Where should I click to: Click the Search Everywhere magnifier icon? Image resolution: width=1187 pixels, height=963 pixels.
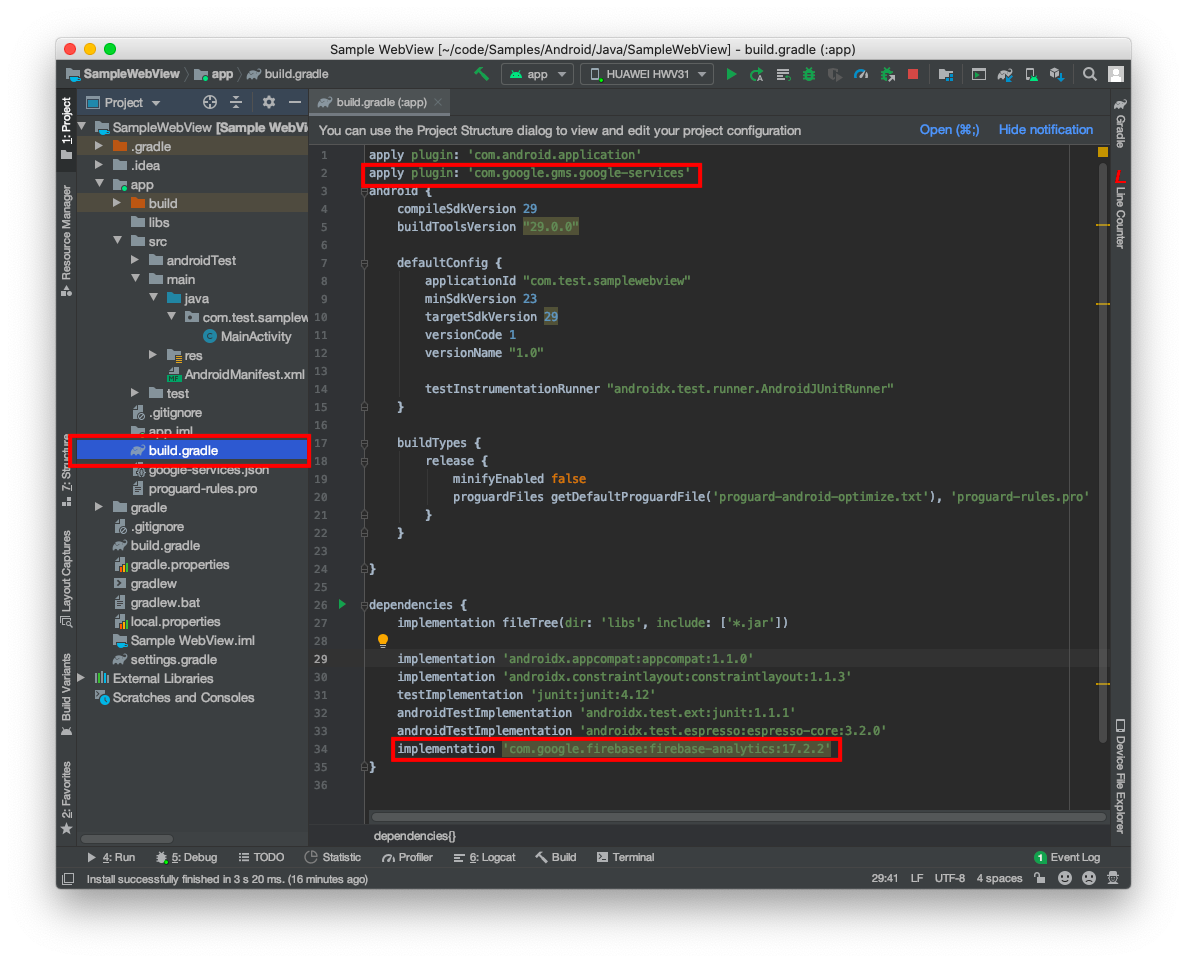(x=1089, y=74)
